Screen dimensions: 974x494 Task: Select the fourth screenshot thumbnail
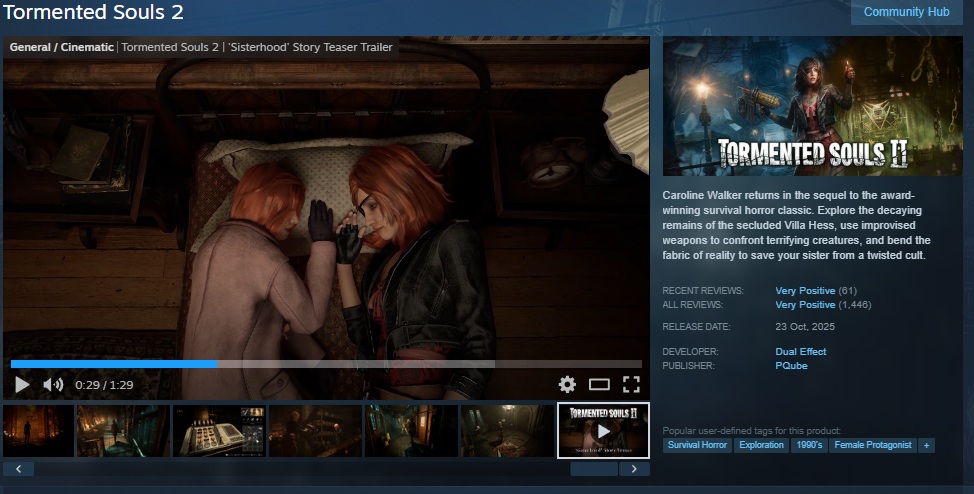(315, 431)
